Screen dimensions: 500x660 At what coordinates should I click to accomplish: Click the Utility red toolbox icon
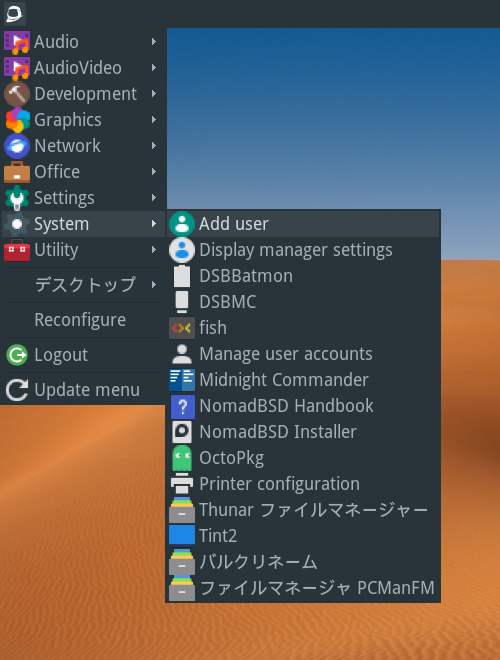pos(17,250)
